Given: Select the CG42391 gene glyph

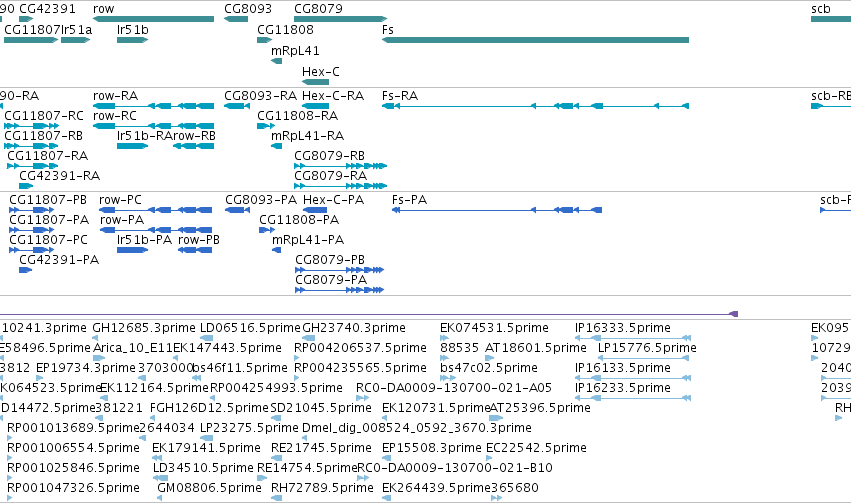Looking at the screenshot, I should [x=26, y=19].
